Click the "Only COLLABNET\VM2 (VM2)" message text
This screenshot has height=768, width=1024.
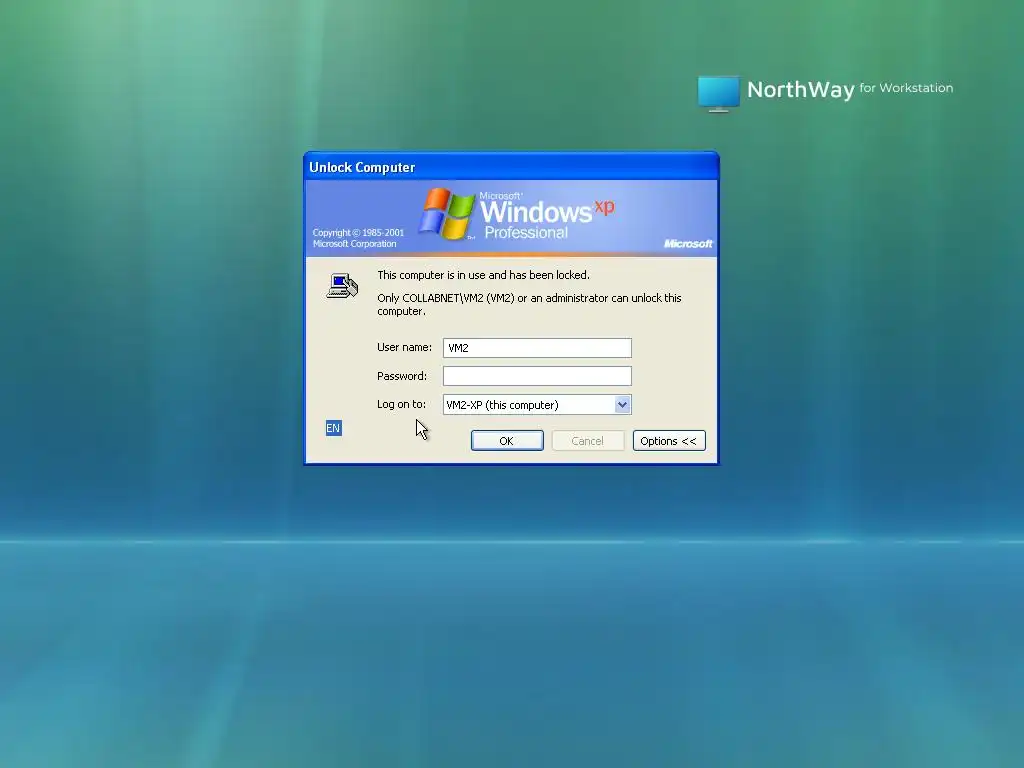click(529, 304)
